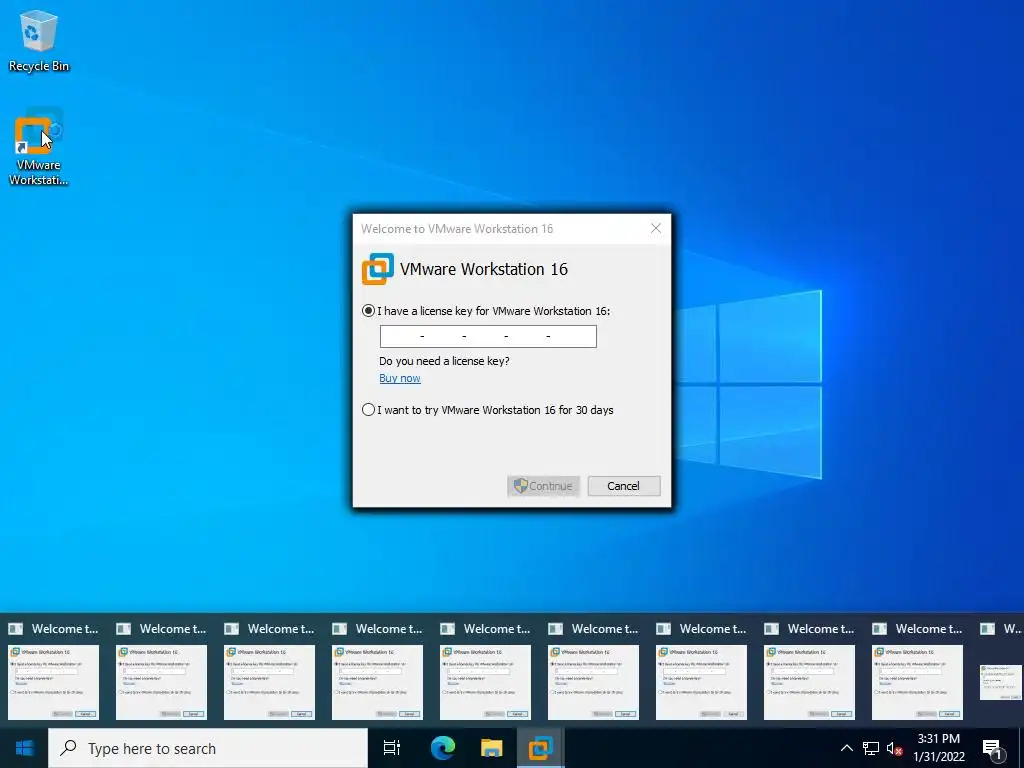Click 'Do you need a license key?' text
This screenshot has width=1024, height=768.
[x=444, y=361]
